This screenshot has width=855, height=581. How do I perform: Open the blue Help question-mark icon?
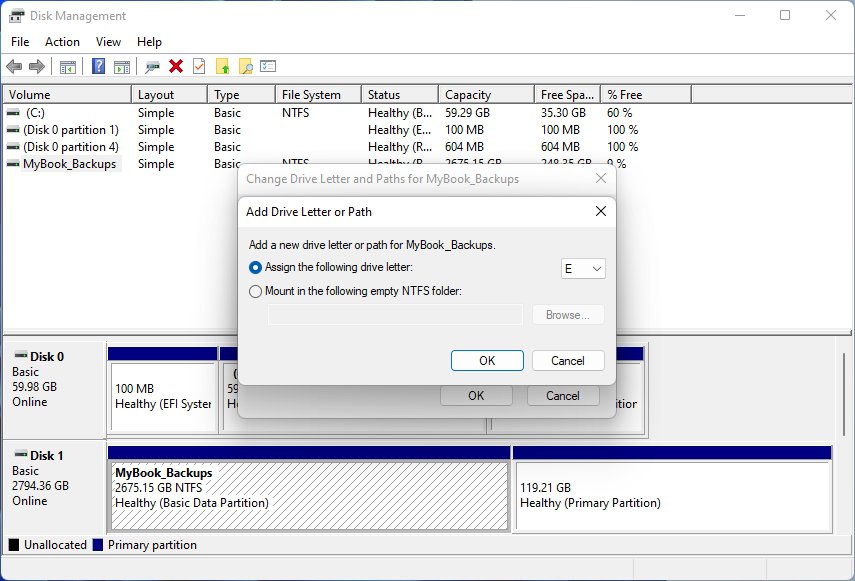point(98,66)
